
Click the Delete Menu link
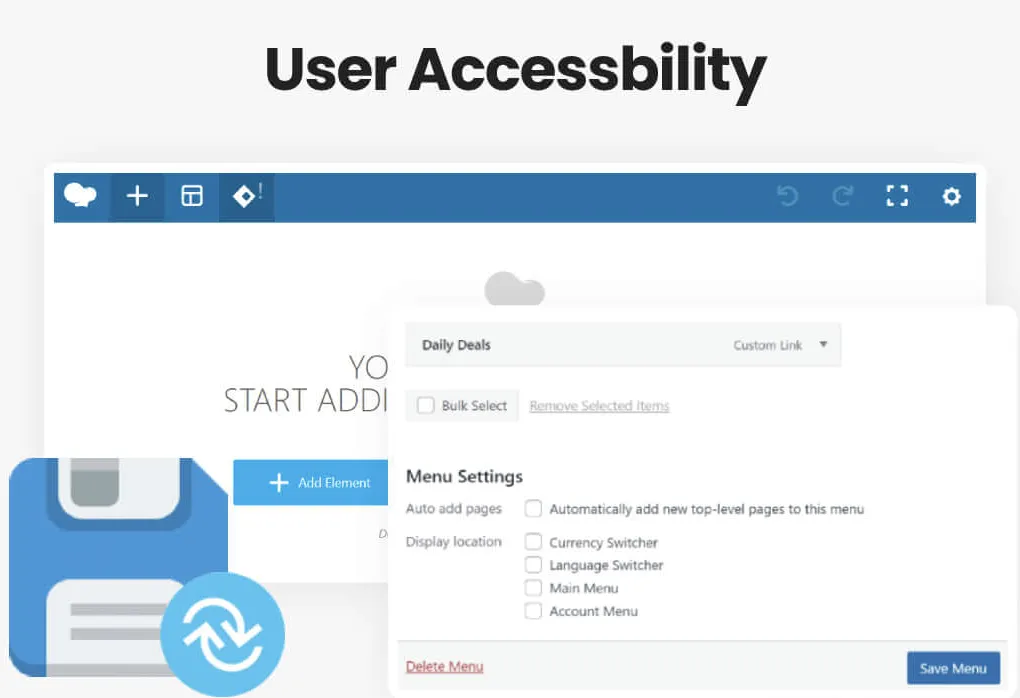tap(444, 667)
